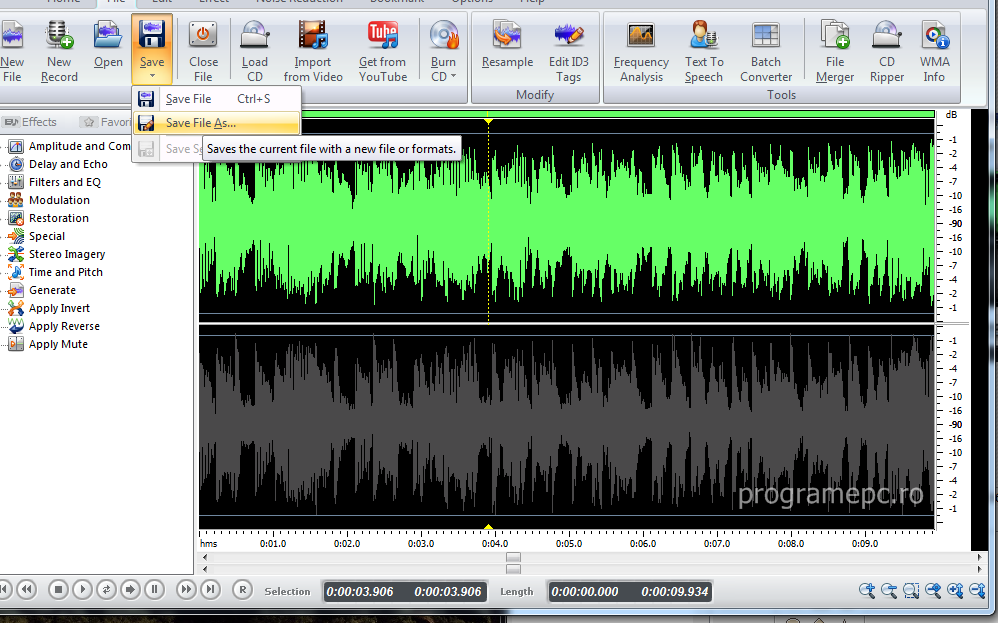Screen dimensions: 998x623
Task: Select Save File menu entry
Action: (x=216, y=99)
